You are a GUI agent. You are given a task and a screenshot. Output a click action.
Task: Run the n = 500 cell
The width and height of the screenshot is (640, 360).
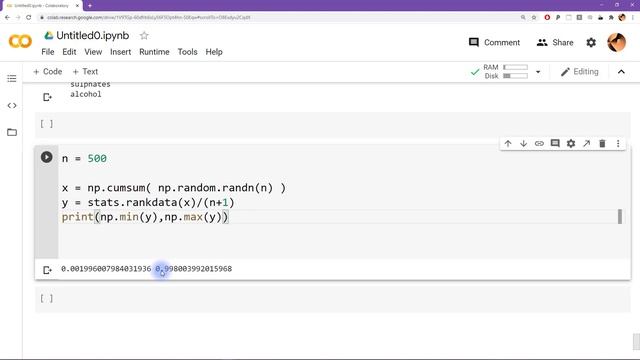click(47, 157)
